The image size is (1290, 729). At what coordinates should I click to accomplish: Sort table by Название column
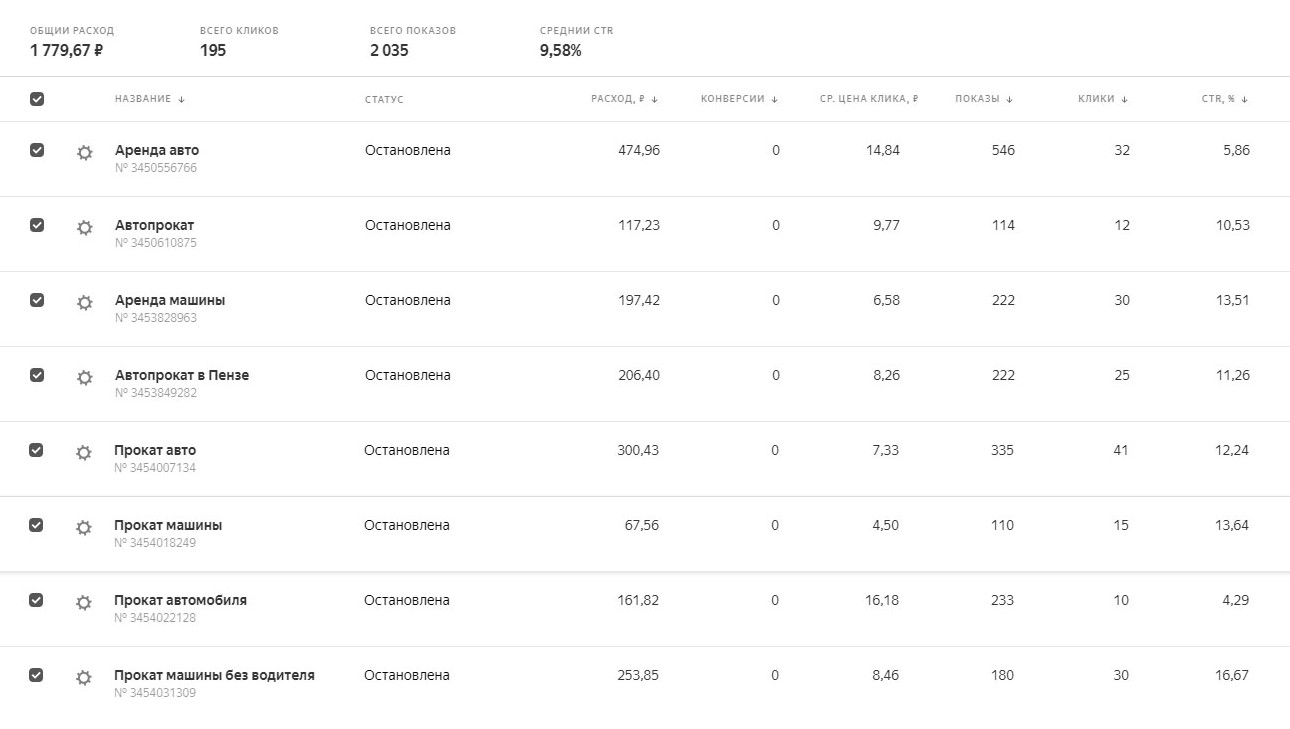tap(150, 99)
